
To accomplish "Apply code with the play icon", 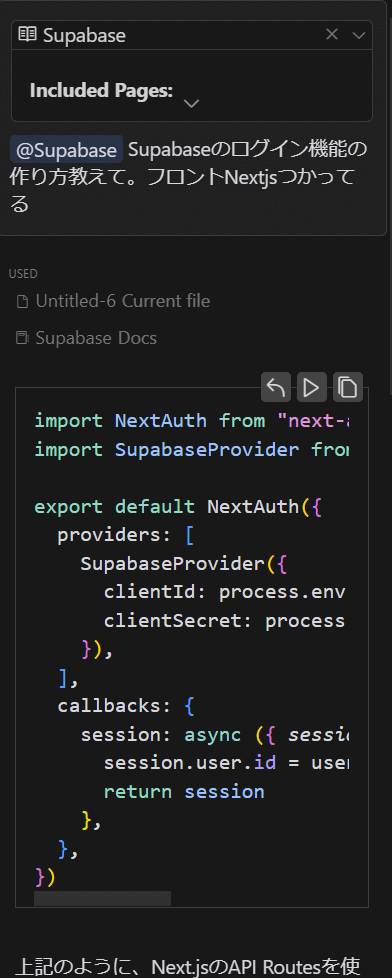I will (311, 387).
